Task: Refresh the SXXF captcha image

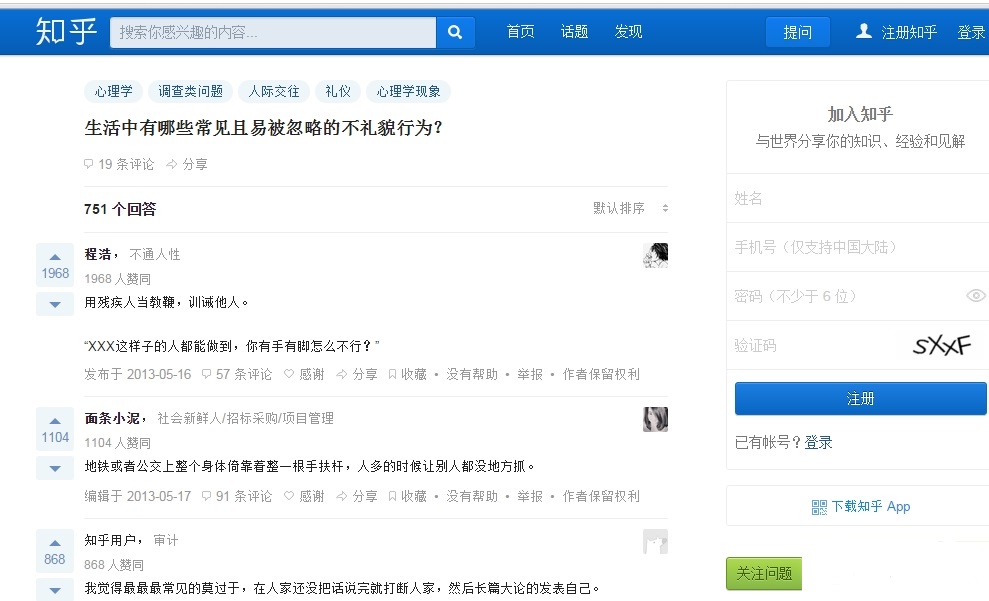Action: [942, 345]
